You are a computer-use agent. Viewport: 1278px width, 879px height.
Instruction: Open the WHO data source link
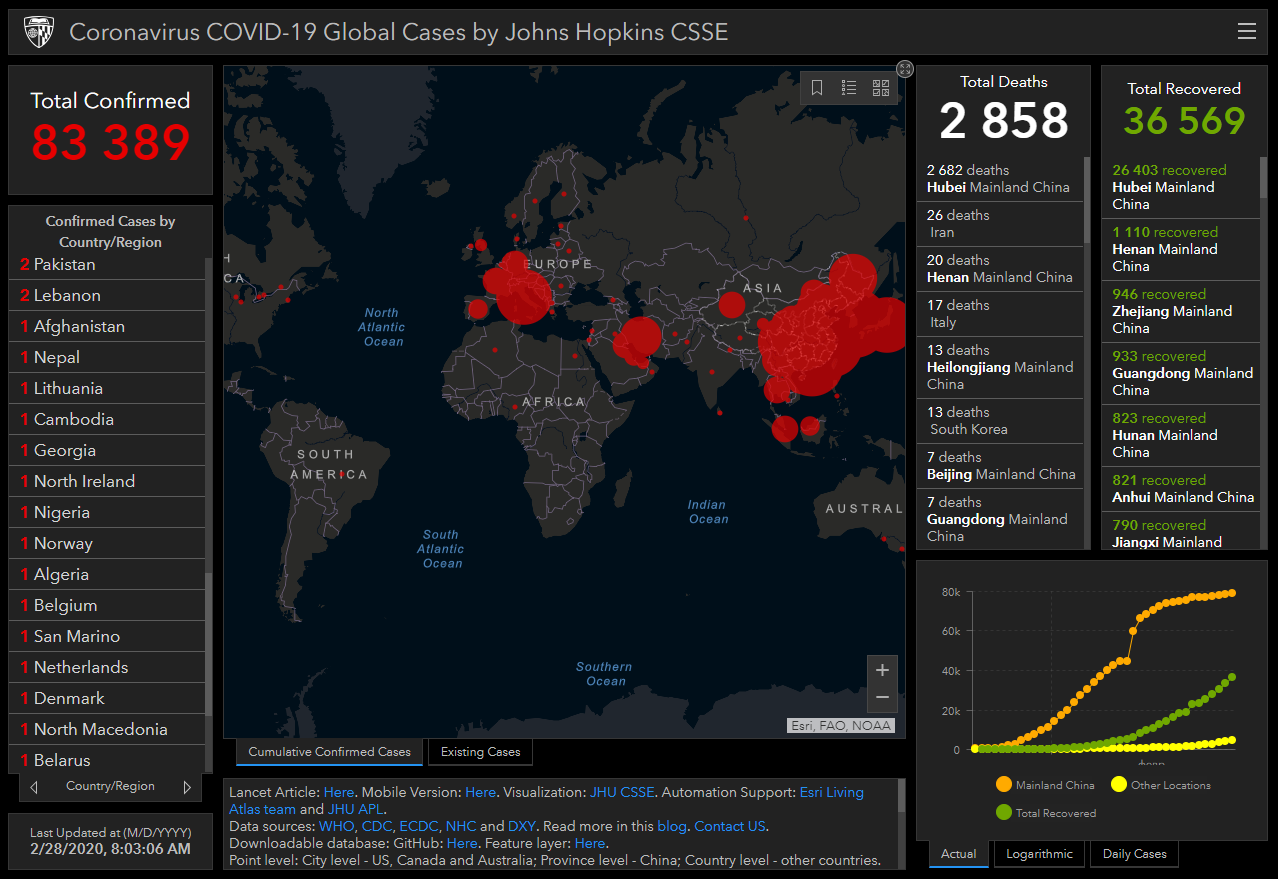(335, 826)
